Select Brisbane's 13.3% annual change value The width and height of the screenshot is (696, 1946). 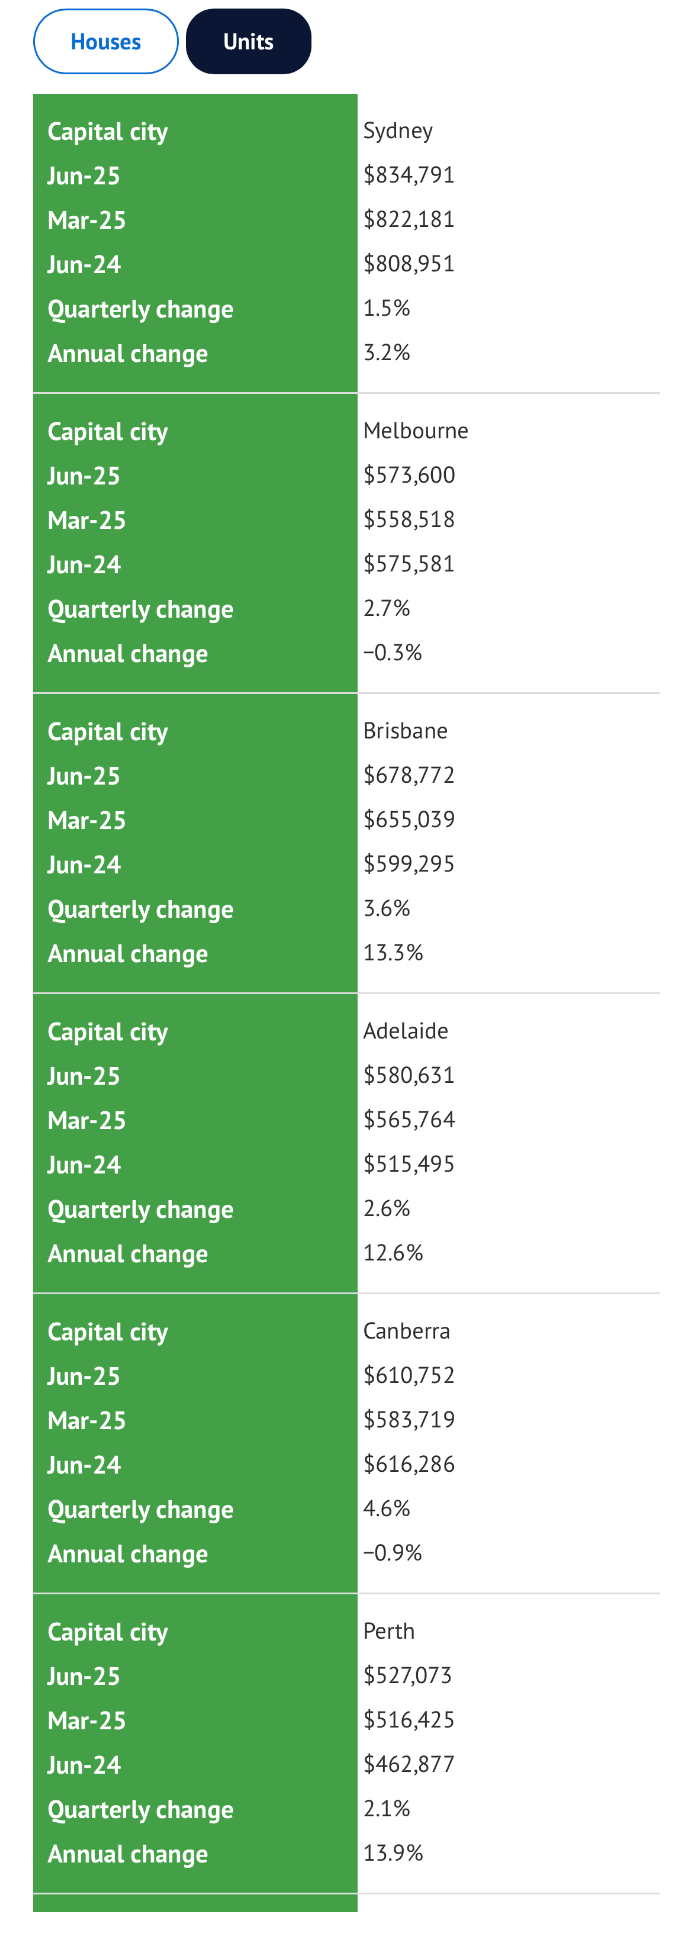tap(393, 953)
